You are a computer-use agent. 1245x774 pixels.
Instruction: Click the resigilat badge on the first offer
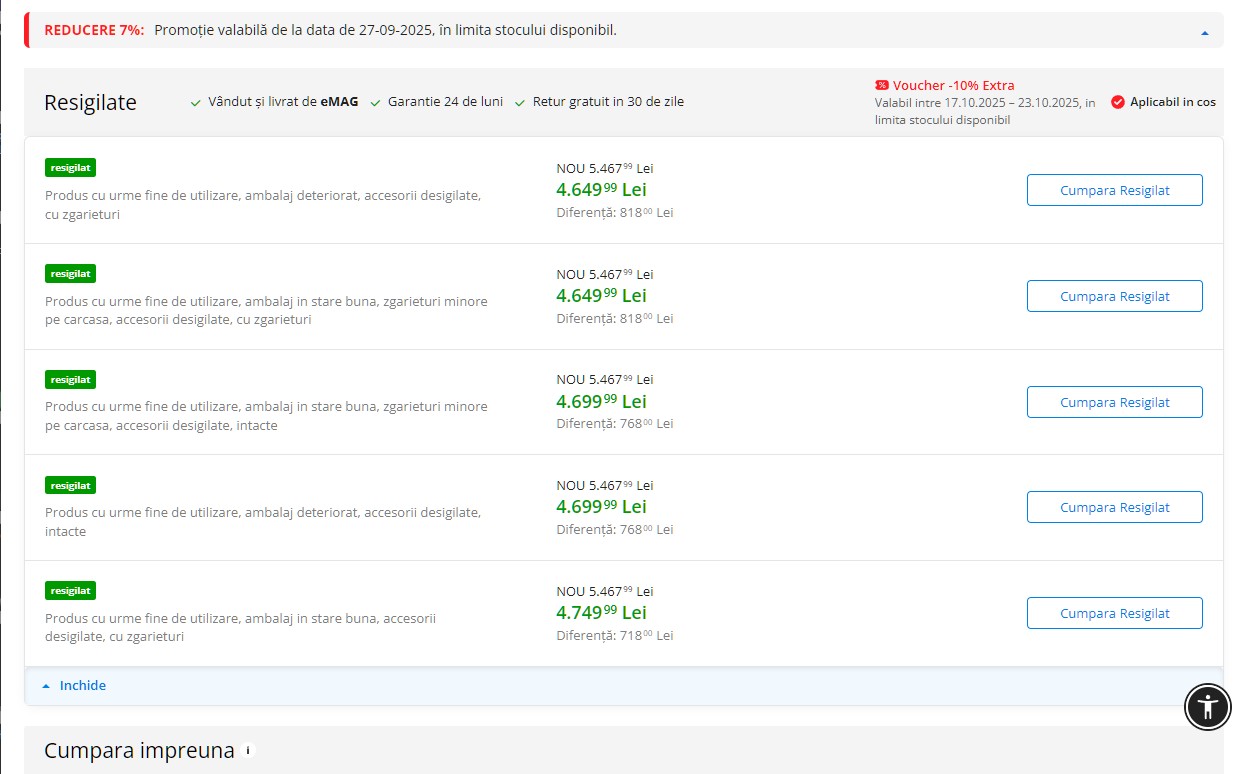click(70, 167)
